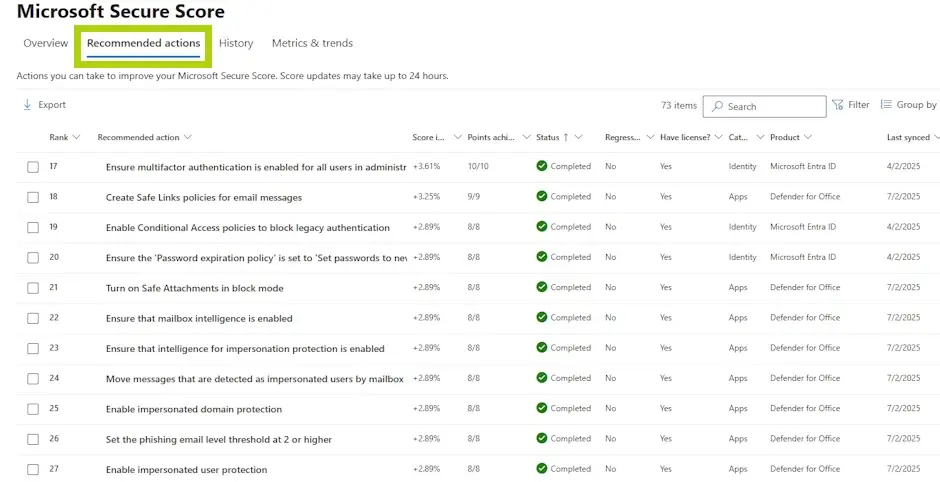Open 'Turn on Safe Attachments in block mode'
Image resolution: width=940 pixels, height=482 pixels.
coord(195,288)
